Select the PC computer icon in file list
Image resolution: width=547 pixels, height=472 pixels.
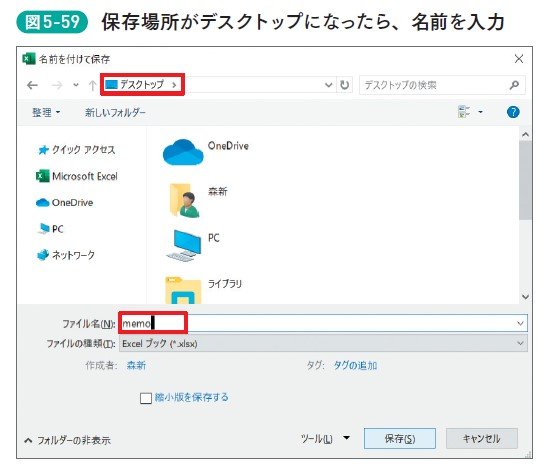(x=184, y=245)
